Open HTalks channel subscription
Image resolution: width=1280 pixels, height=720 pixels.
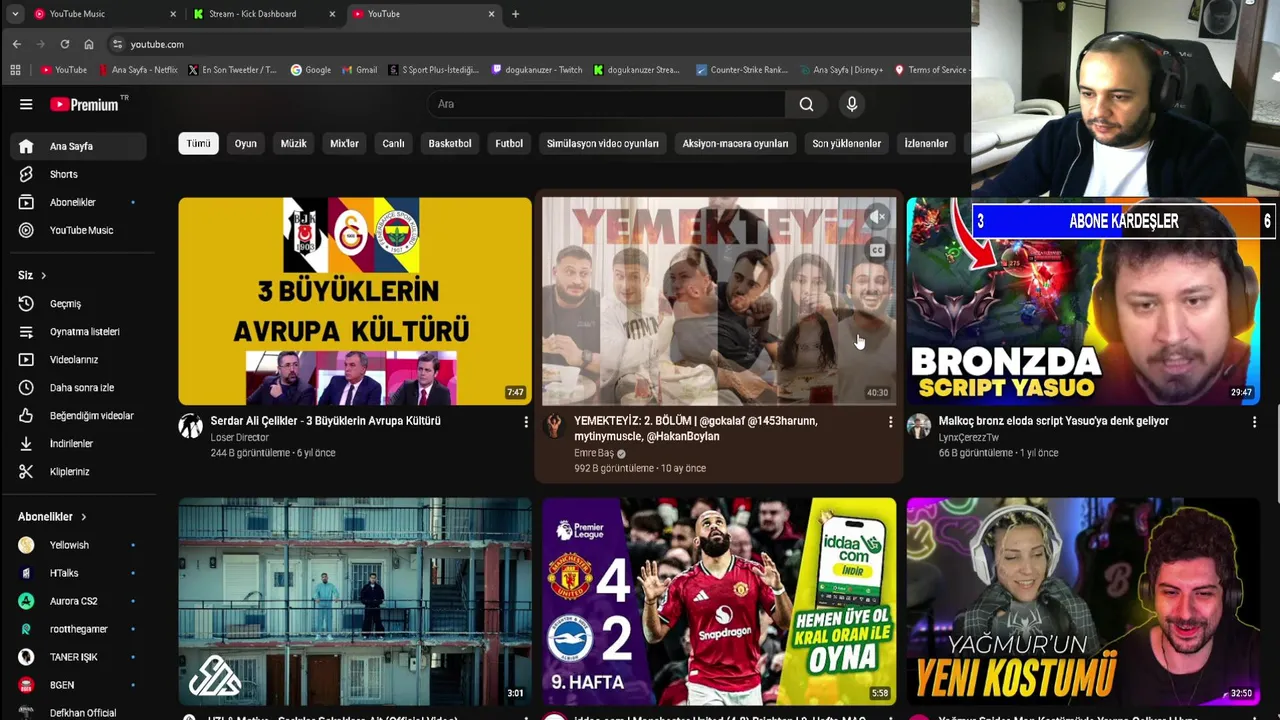[78, 573]
